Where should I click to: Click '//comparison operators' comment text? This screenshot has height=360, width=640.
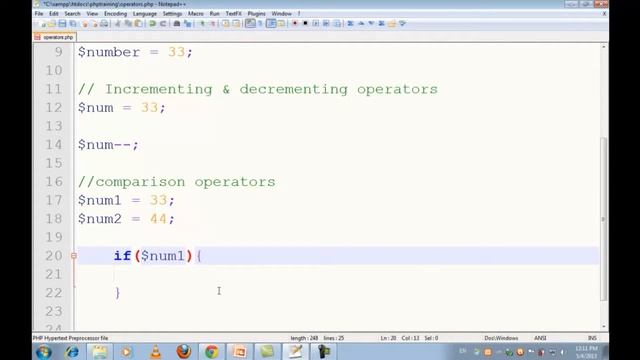tap(176, 182)
